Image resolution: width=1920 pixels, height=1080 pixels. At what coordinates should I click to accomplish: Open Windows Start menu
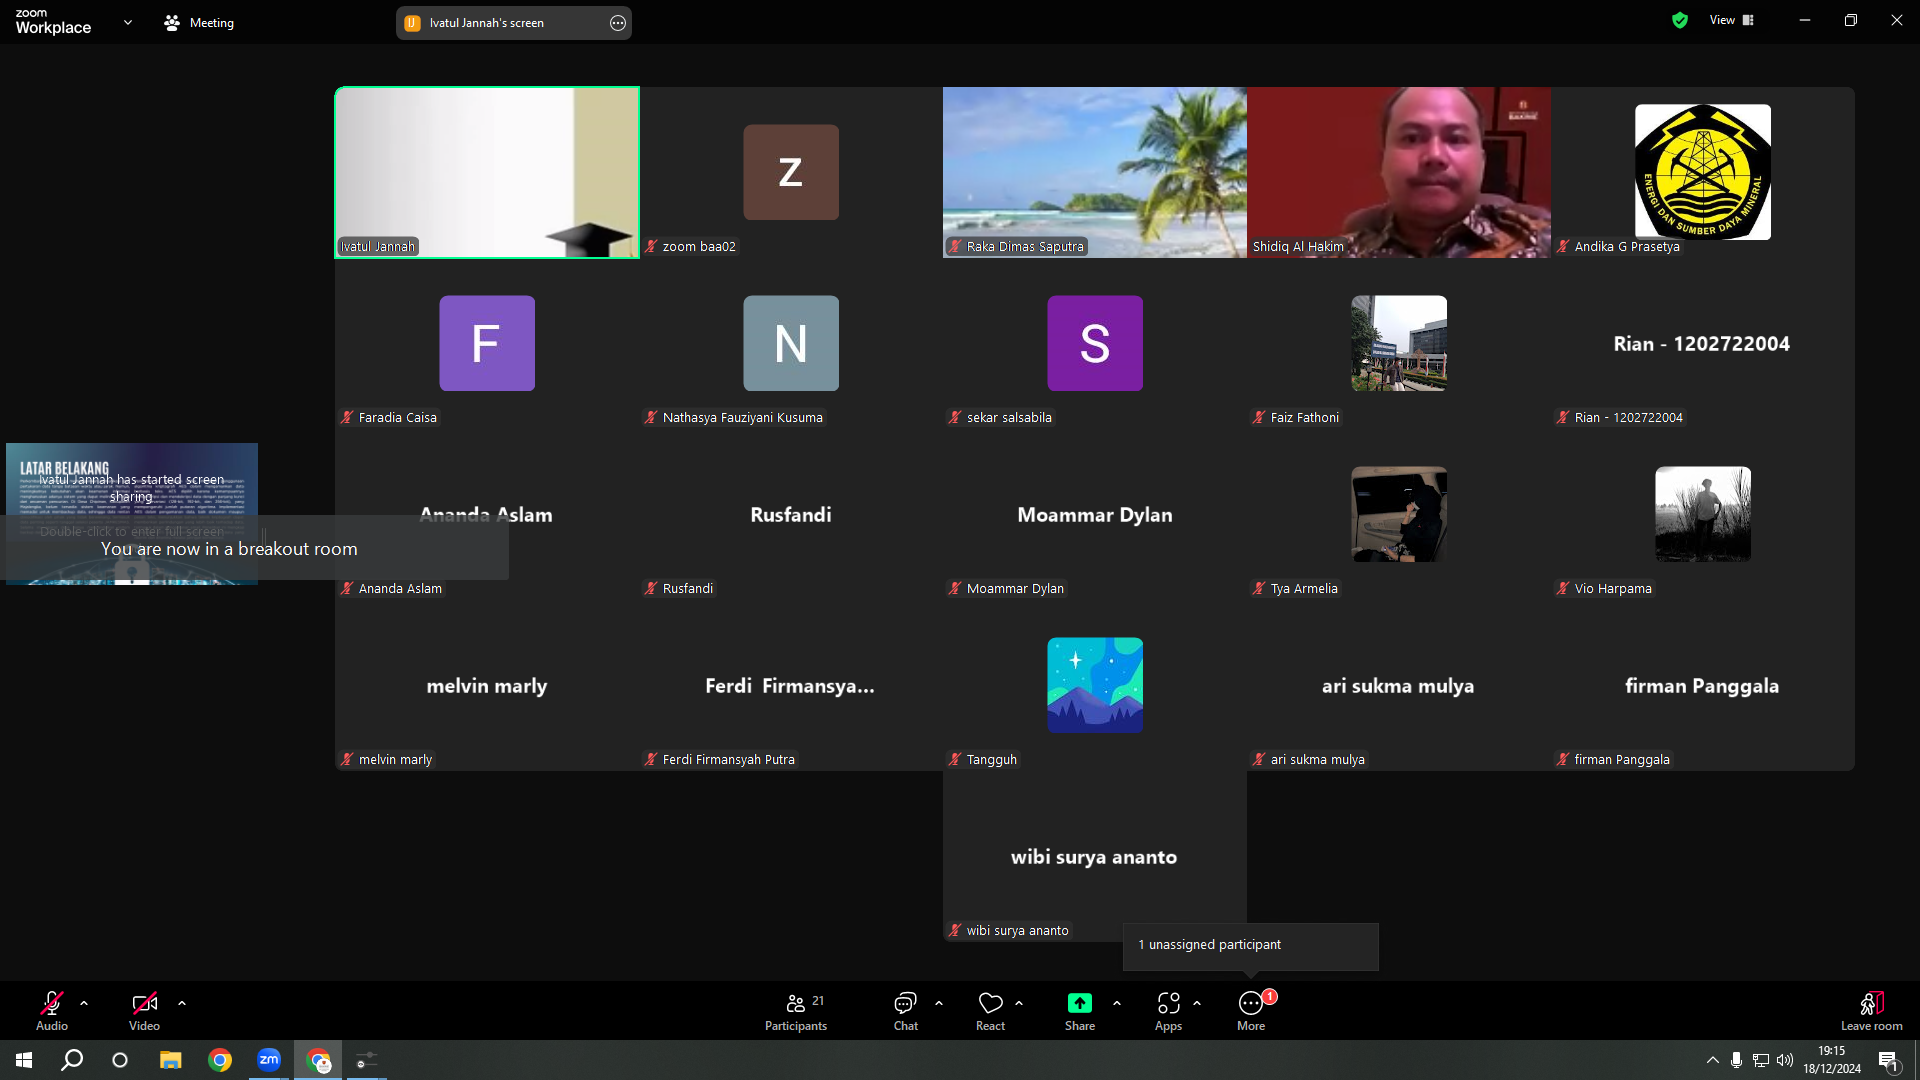[x=24, y=1060]
